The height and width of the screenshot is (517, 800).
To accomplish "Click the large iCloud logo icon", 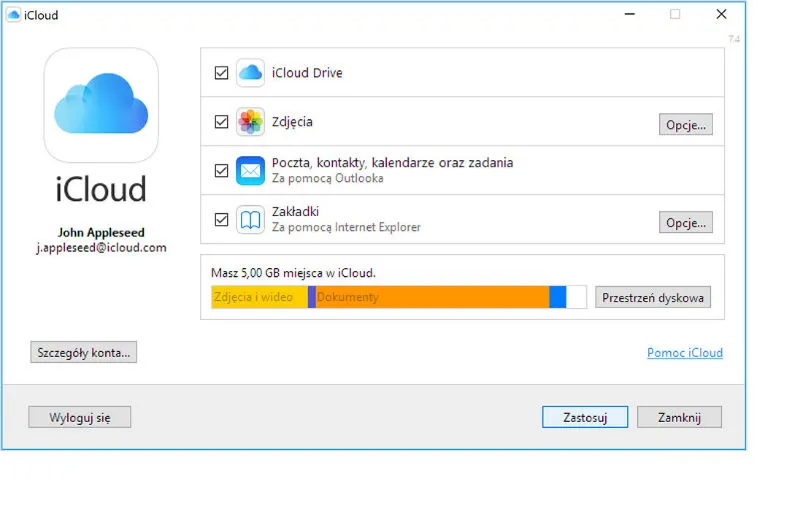I will [101, 105].
